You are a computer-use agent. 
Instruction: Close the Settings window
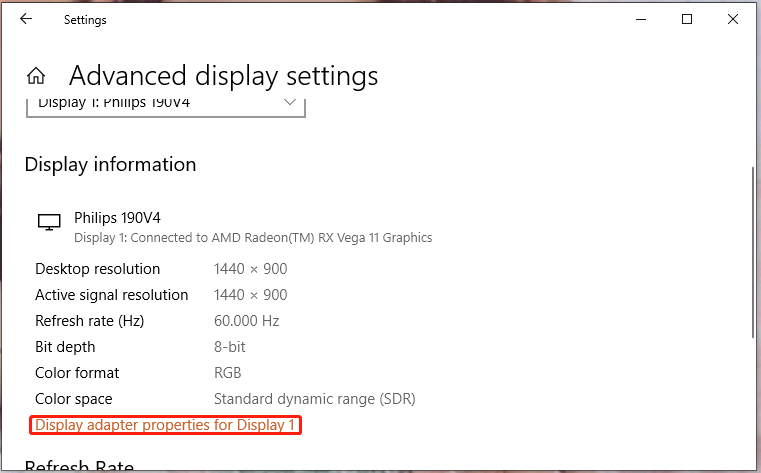(733, 19)
